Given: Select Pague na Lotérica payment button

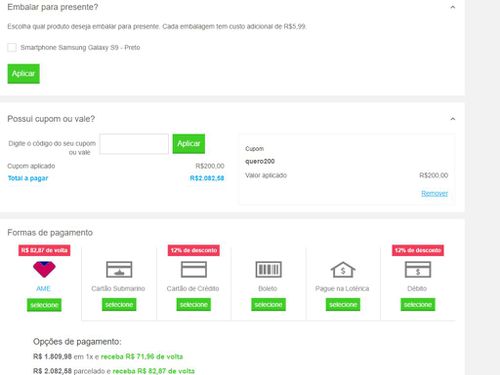Looking at the screenshot, I should tap(343, 305).
